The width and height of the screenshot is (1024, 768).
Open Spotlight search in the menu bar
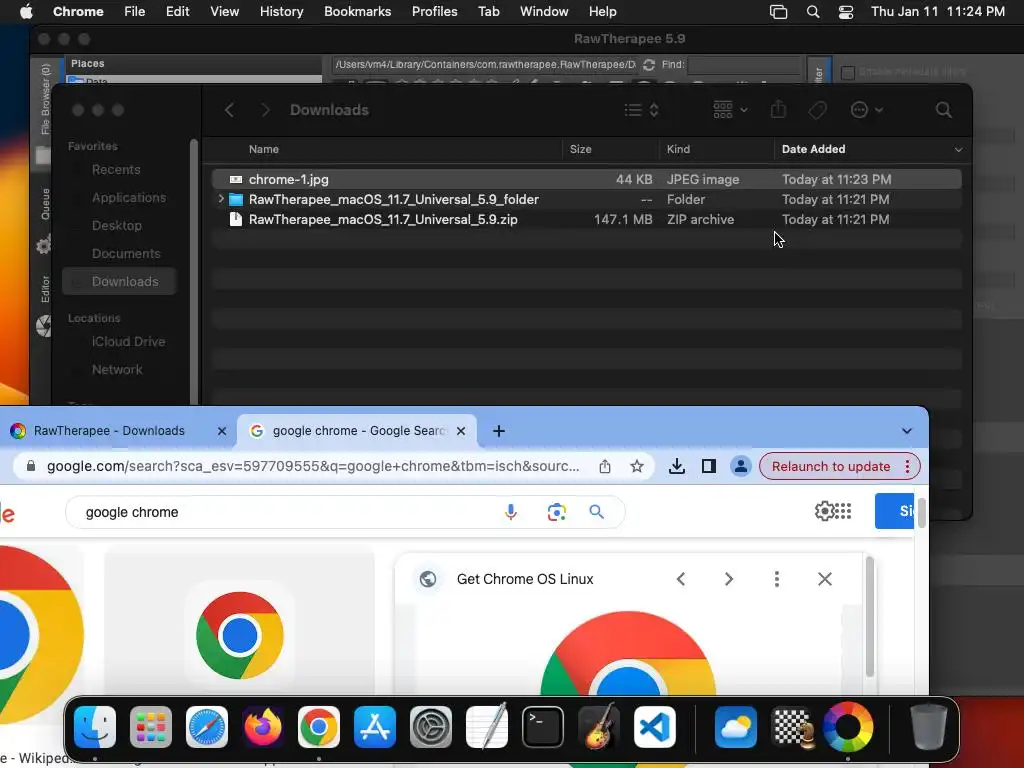coord(812,12)
